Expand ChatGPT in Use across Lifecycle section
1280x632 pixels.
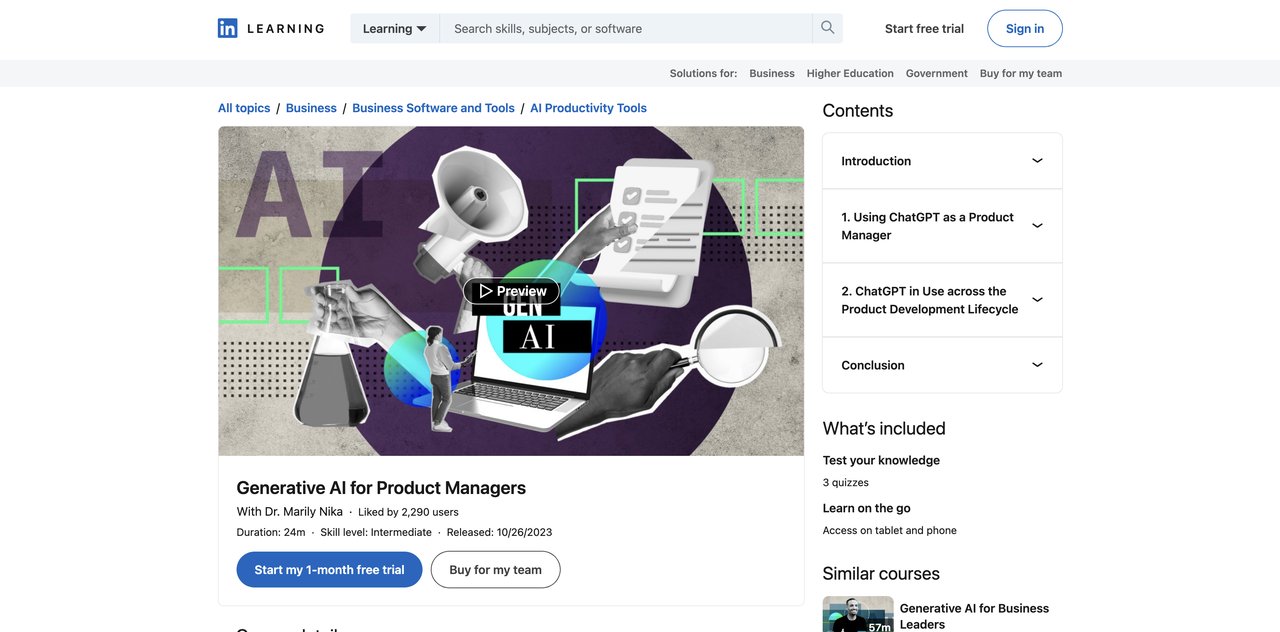942,300
